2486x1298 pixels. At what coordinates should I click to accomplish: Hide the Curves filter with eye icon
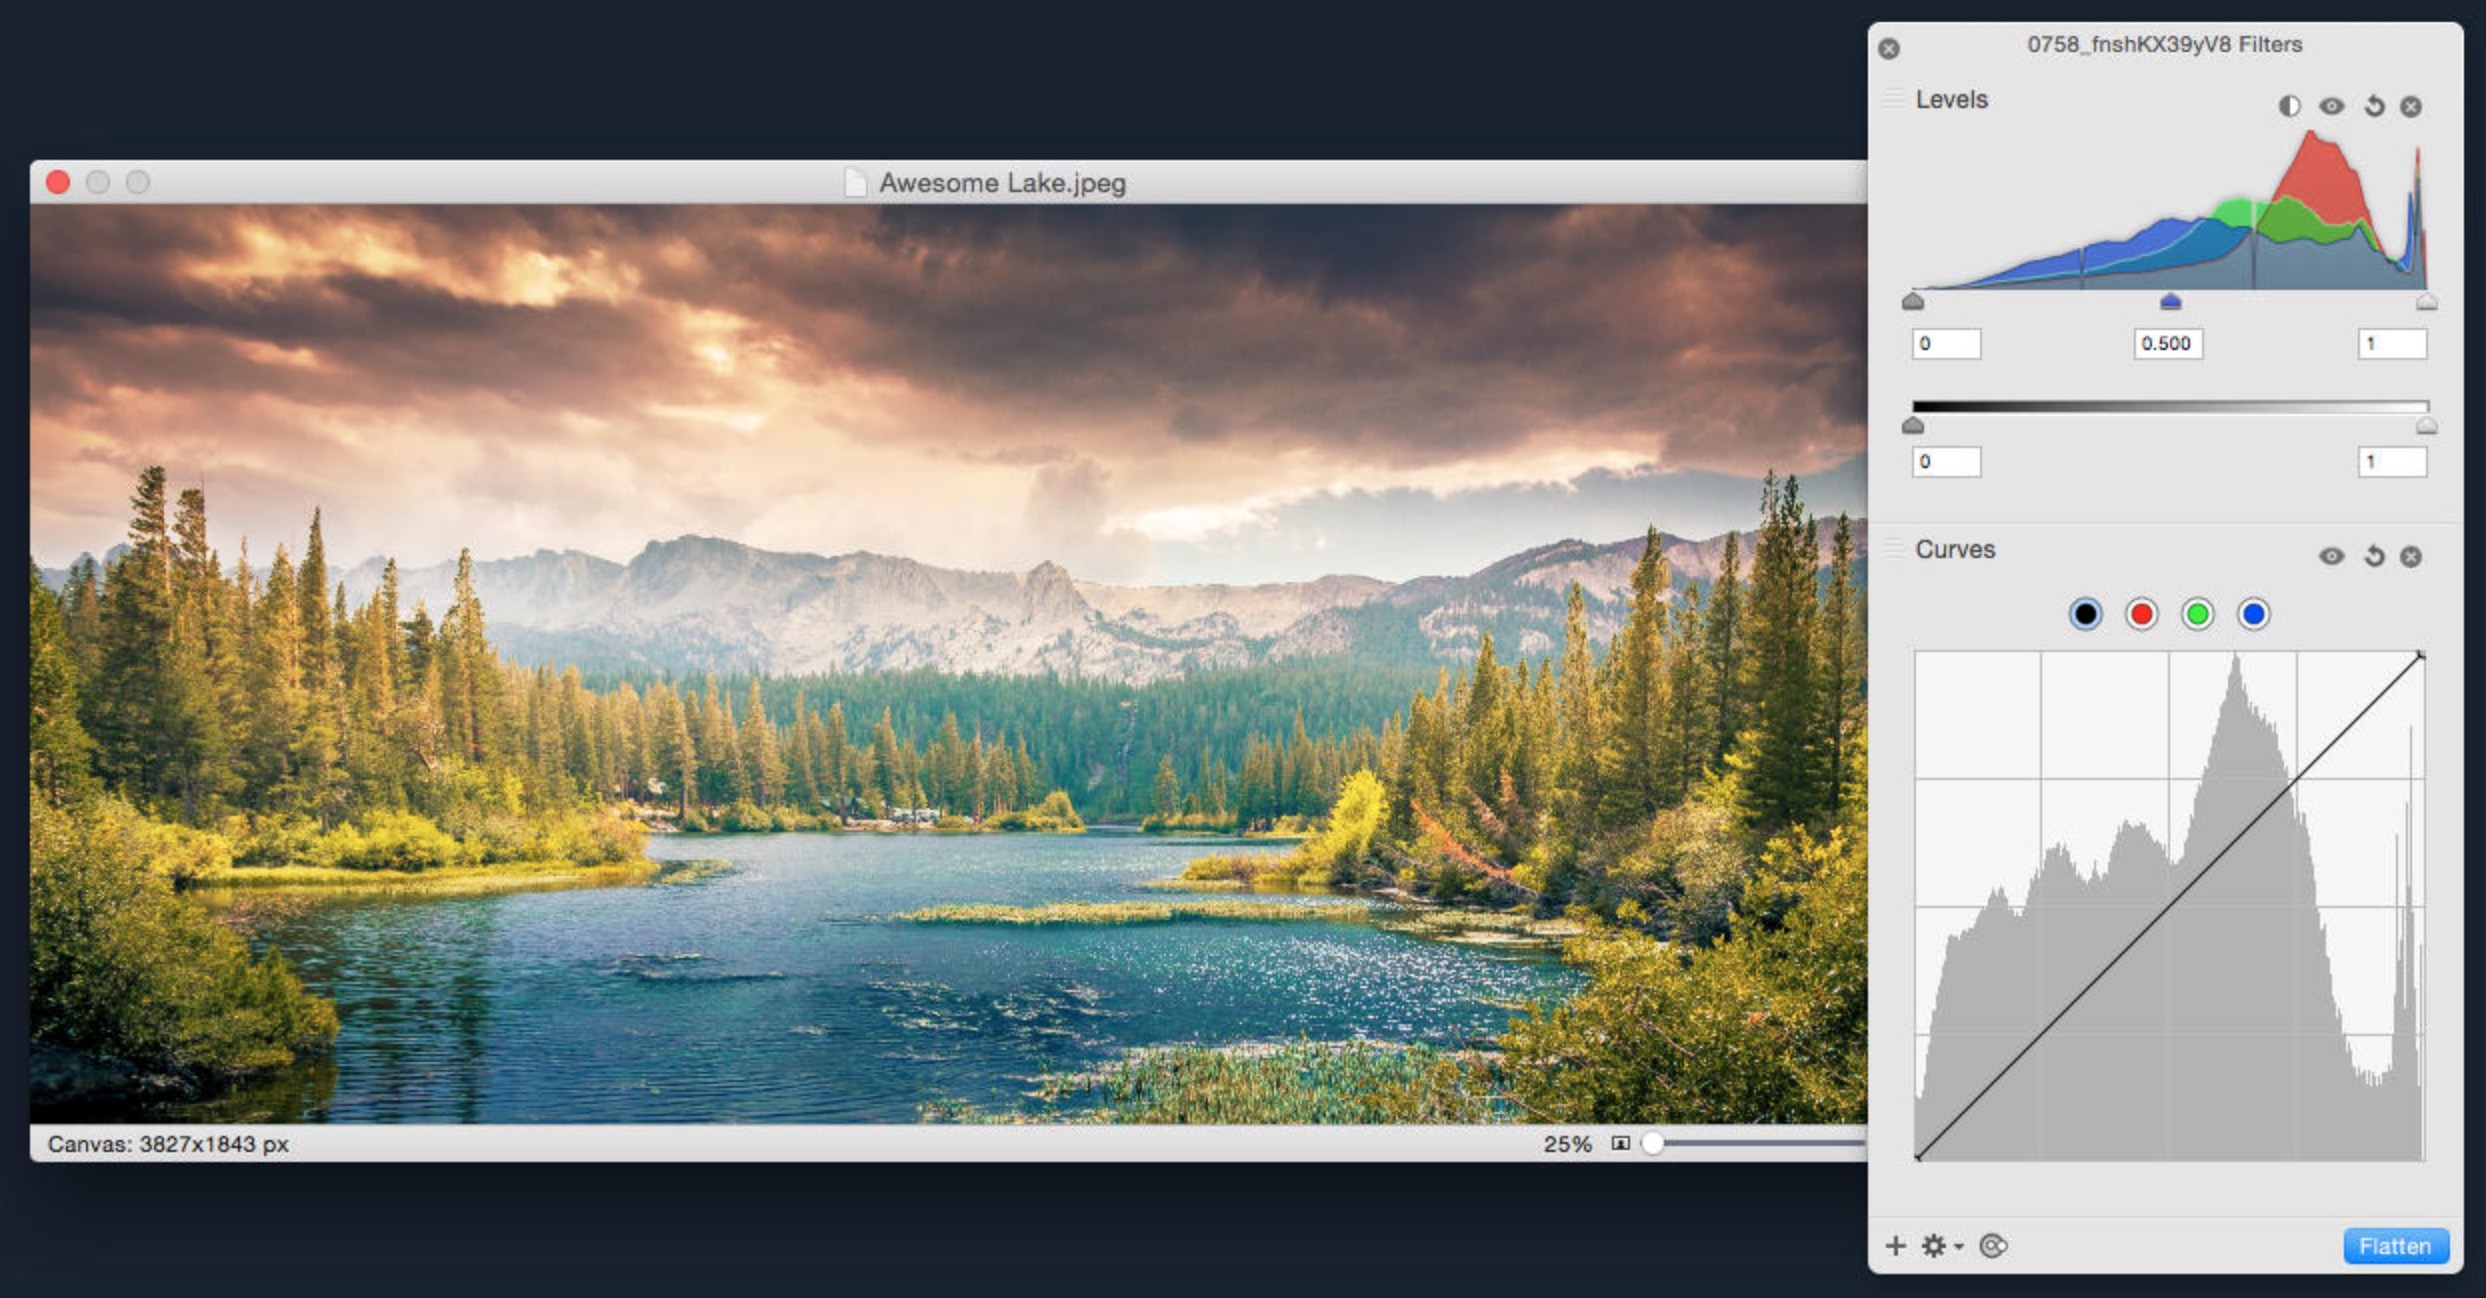point(2331,556)
